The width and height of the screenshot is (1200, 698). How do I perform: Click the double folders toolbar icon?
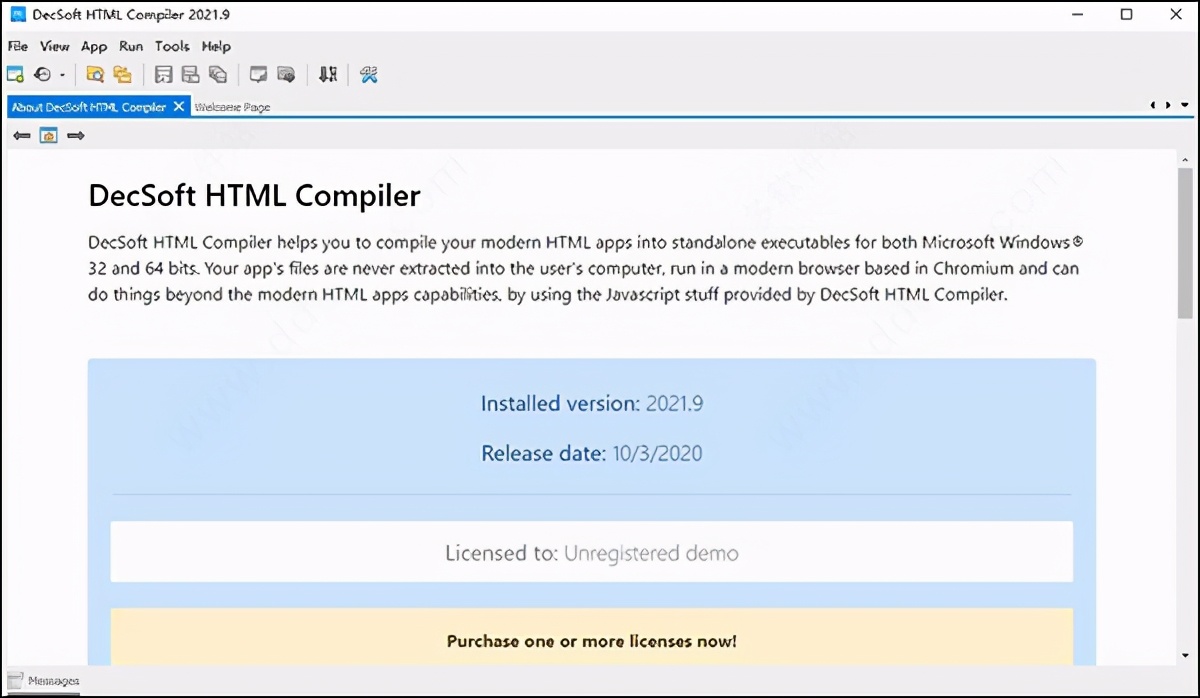[122, 74]
